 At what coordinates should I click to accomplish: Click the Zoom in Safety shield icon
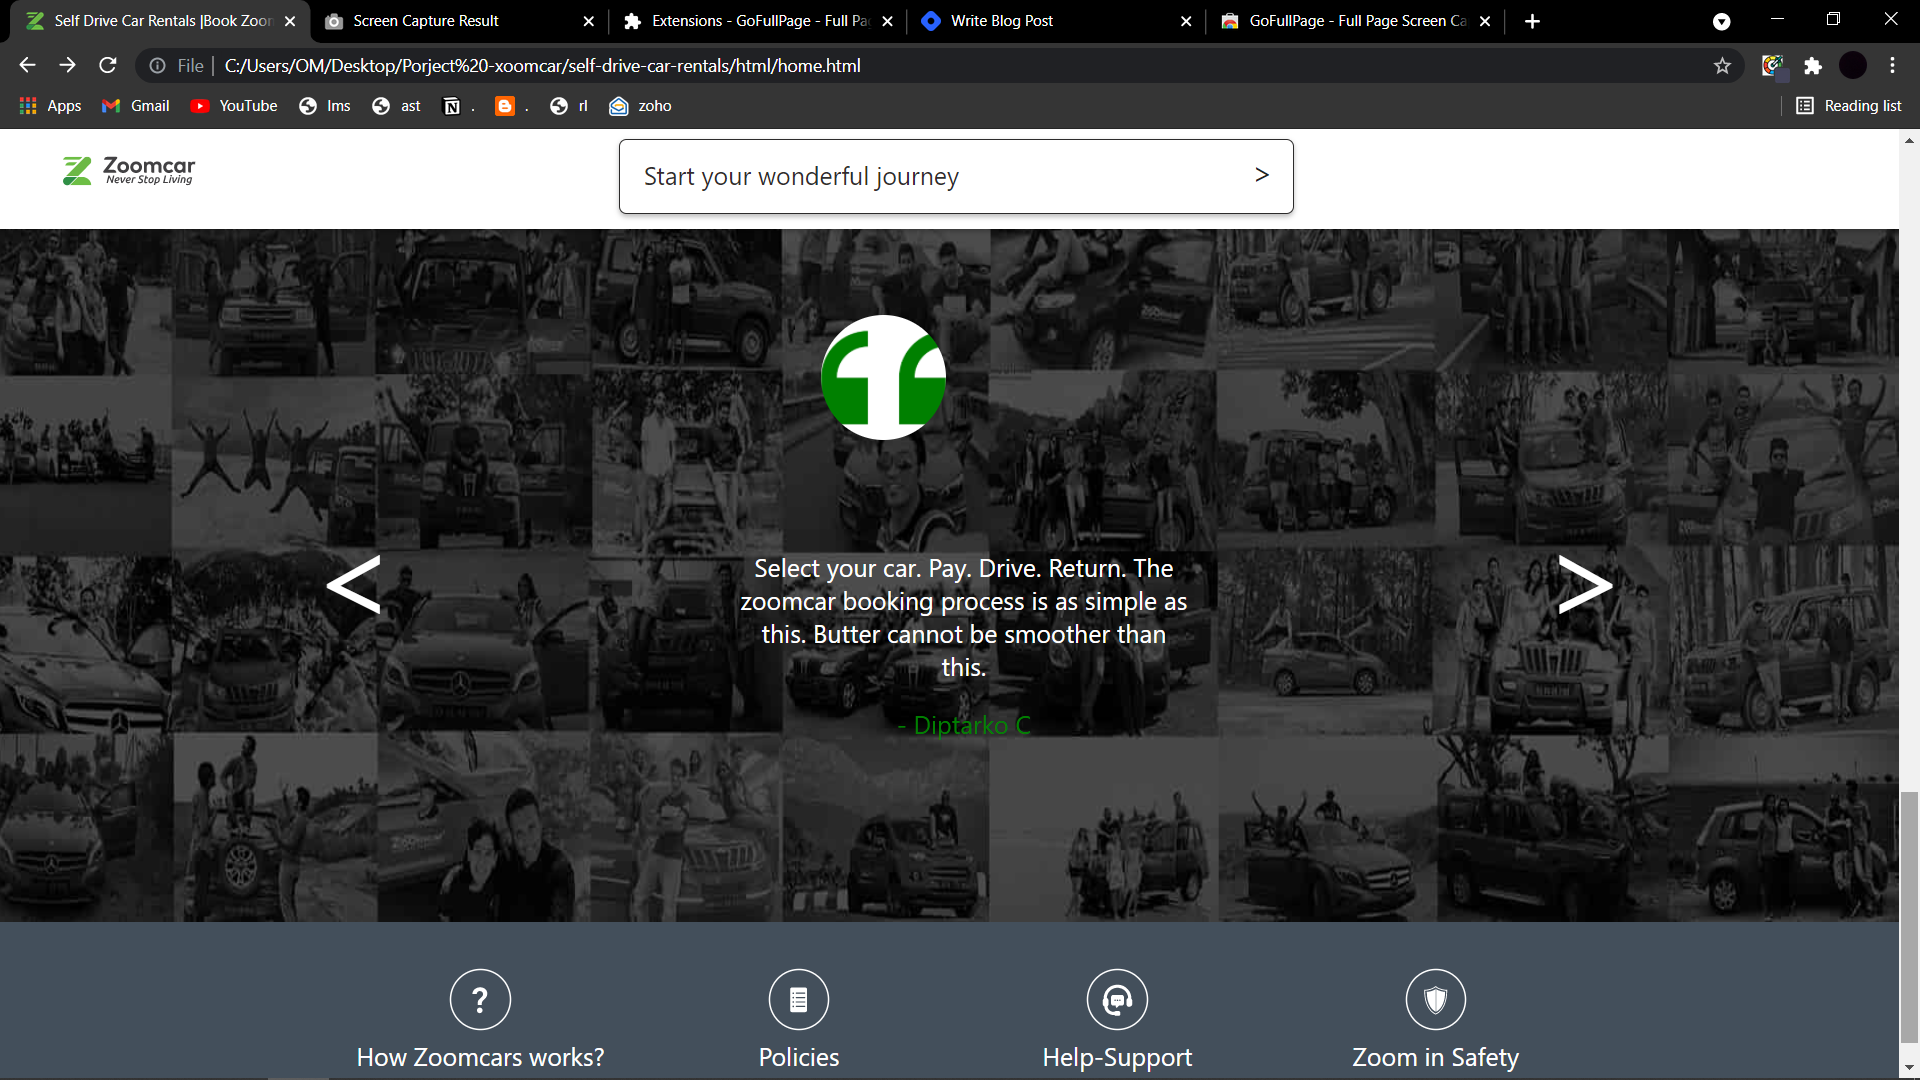point(1435,999)
